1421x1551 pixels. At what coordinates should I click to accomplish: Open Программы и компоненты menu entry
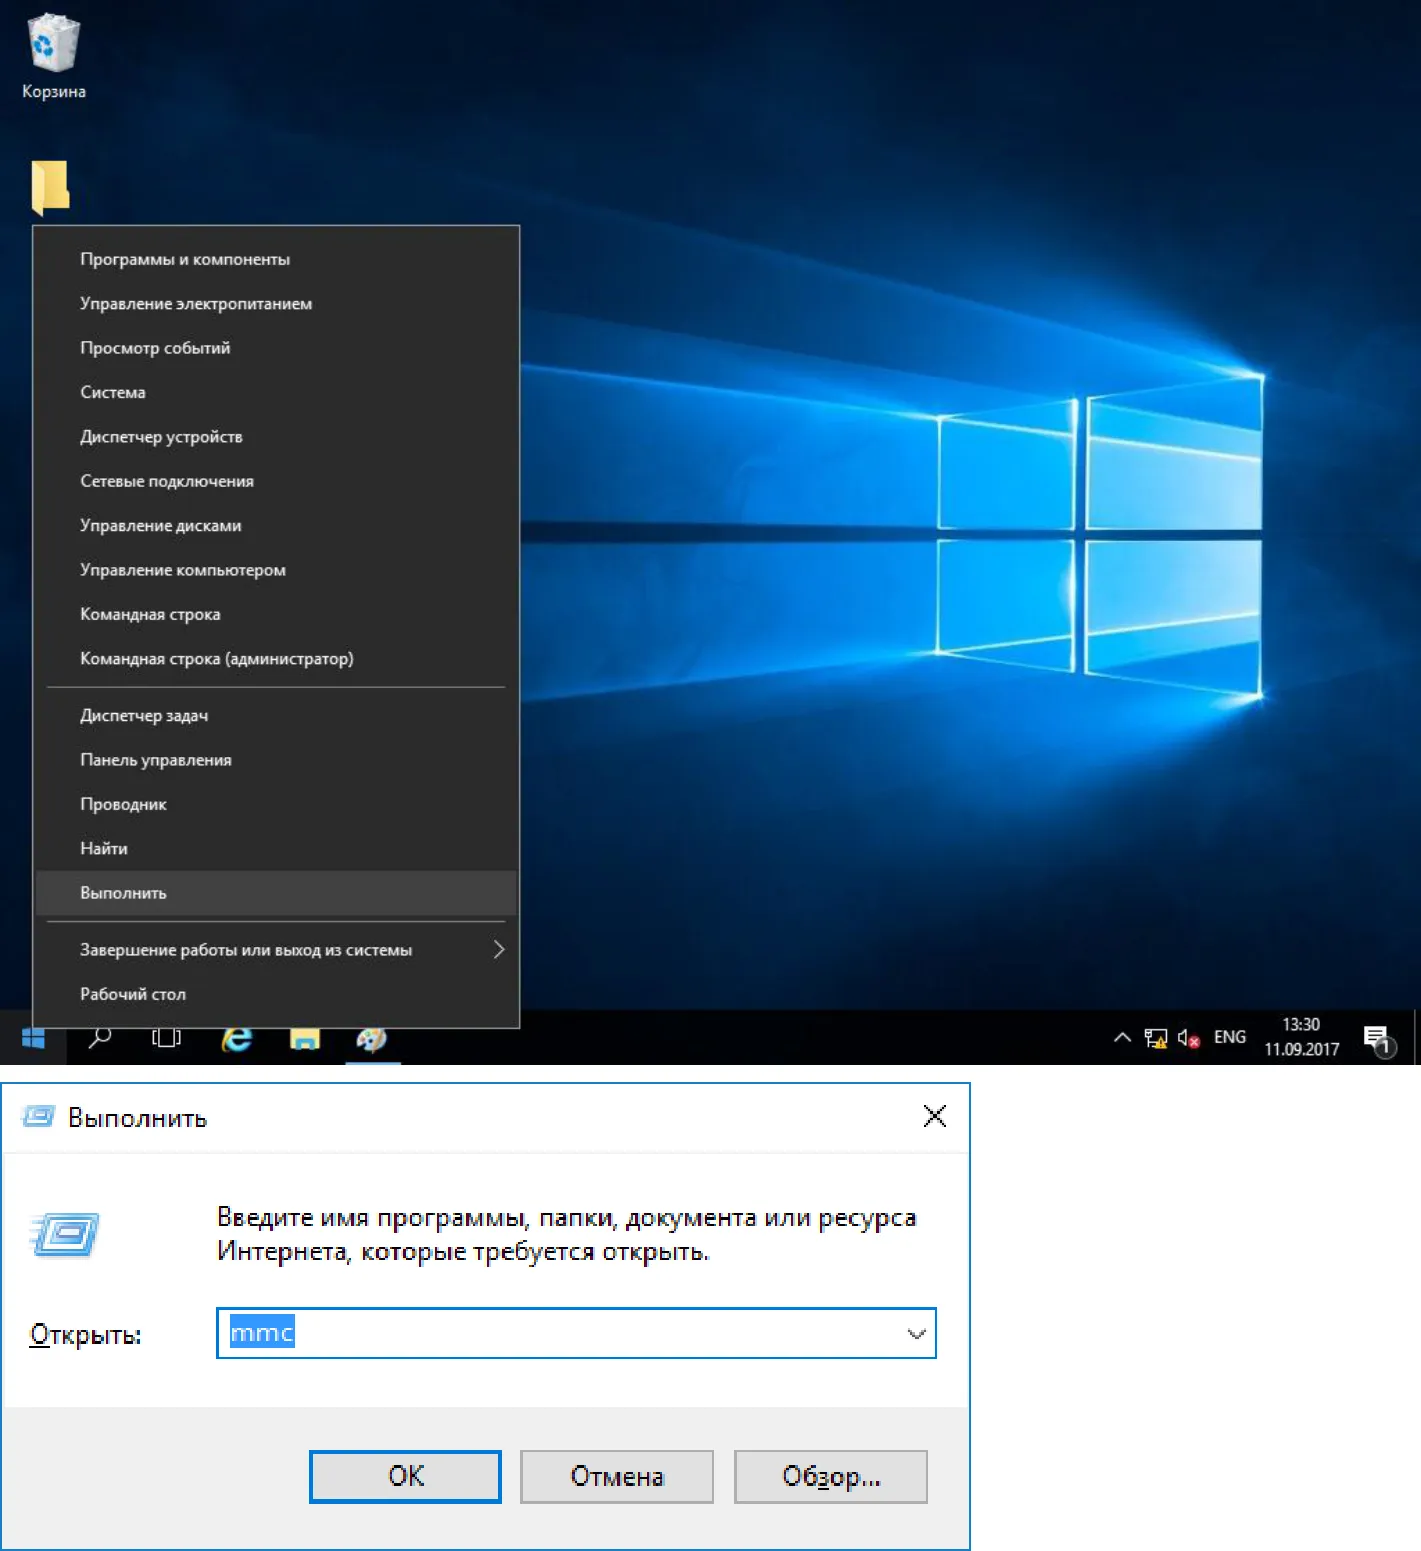[x=276, y=259]
